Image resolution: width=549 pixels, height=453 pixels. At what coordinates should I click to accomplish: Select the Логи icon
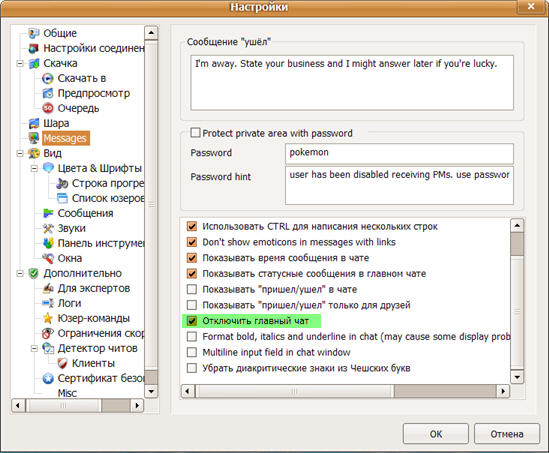pyautogui.click(x=48, y=303)
